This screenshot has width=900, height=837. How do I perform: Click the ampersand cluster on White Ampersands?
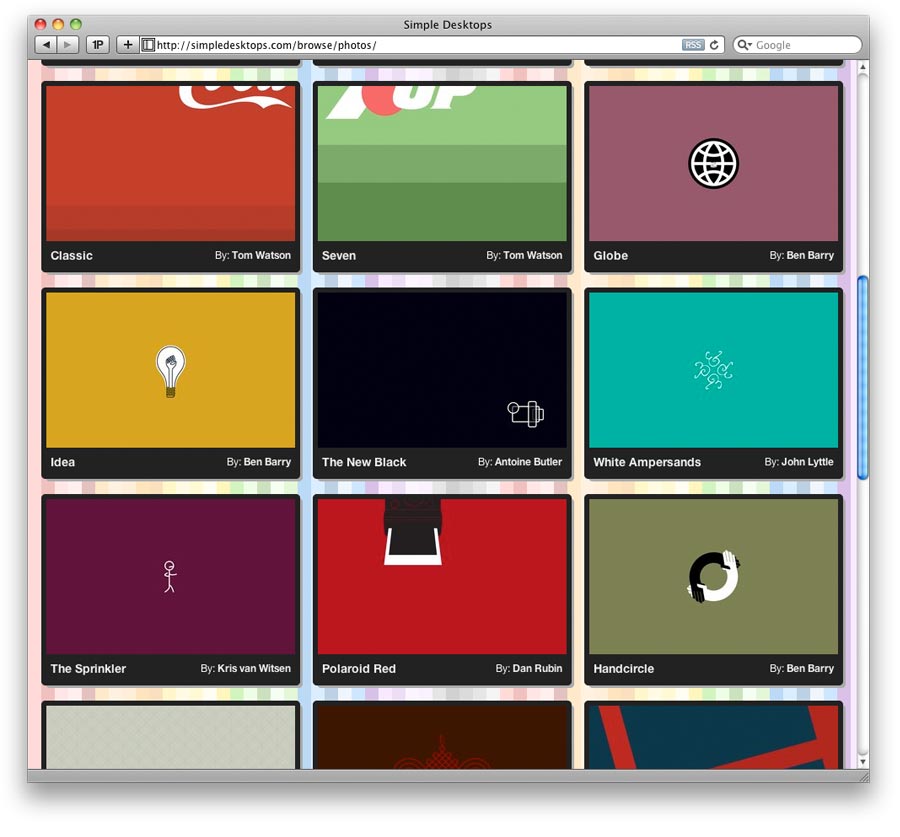point(713,370)
